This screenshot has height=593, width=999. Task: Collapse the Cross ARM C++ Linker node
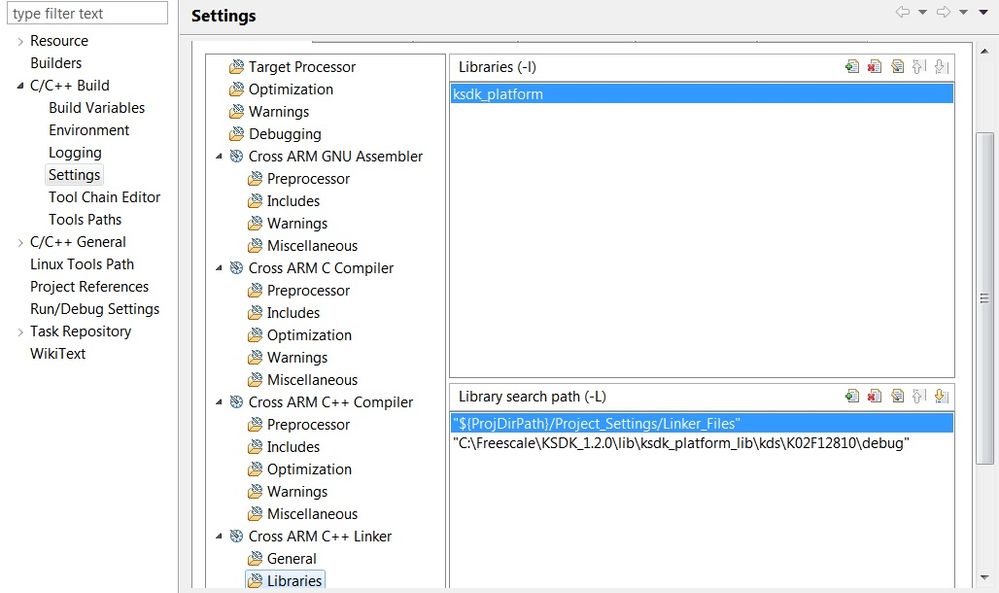pyautogui.click(x=219, y=536)
